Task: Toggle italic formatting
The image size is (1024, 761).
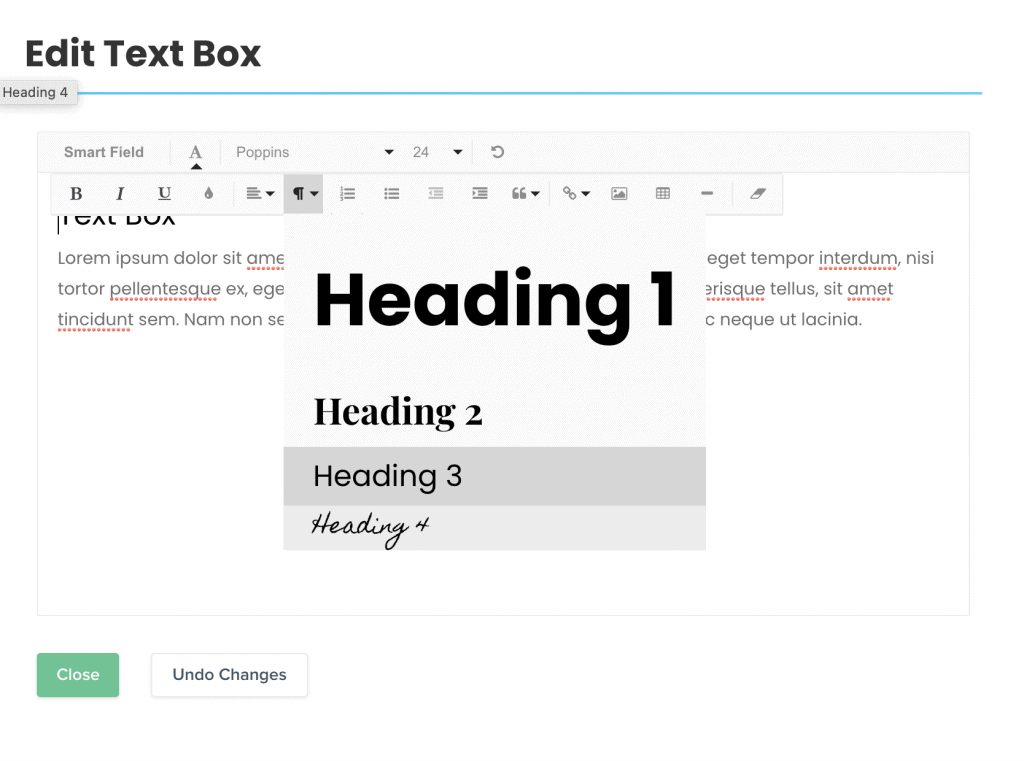Action: pyautogui.click(x=120, y=194)
